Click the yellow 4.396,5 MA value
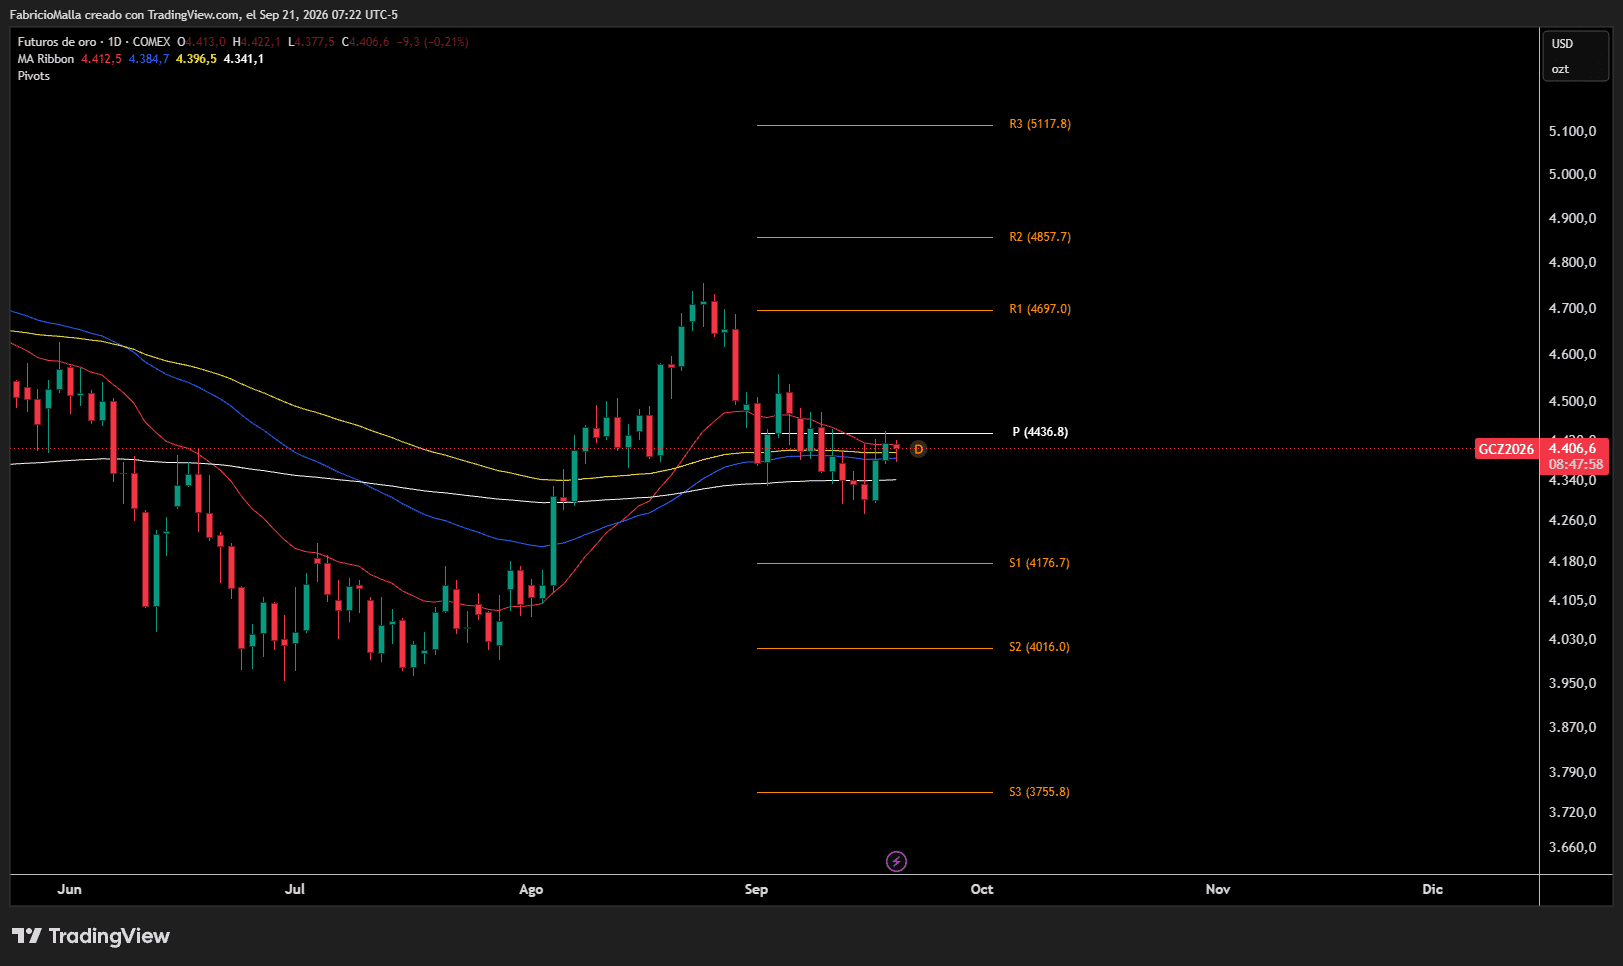1623x966 pixels. (196, 59)
